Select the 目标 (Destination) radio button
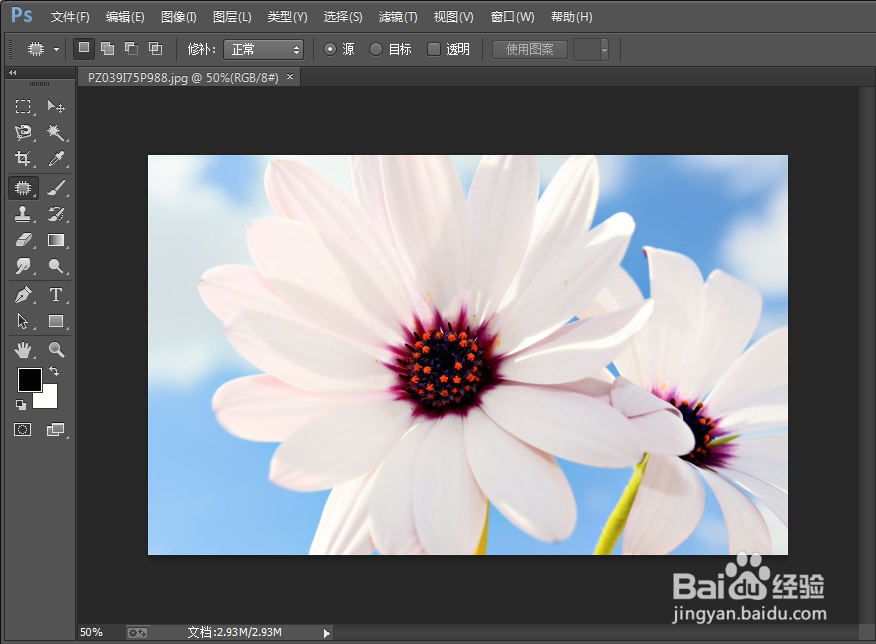Image resolution: width=876 pixels, height=644 pixels. [376, 50]
